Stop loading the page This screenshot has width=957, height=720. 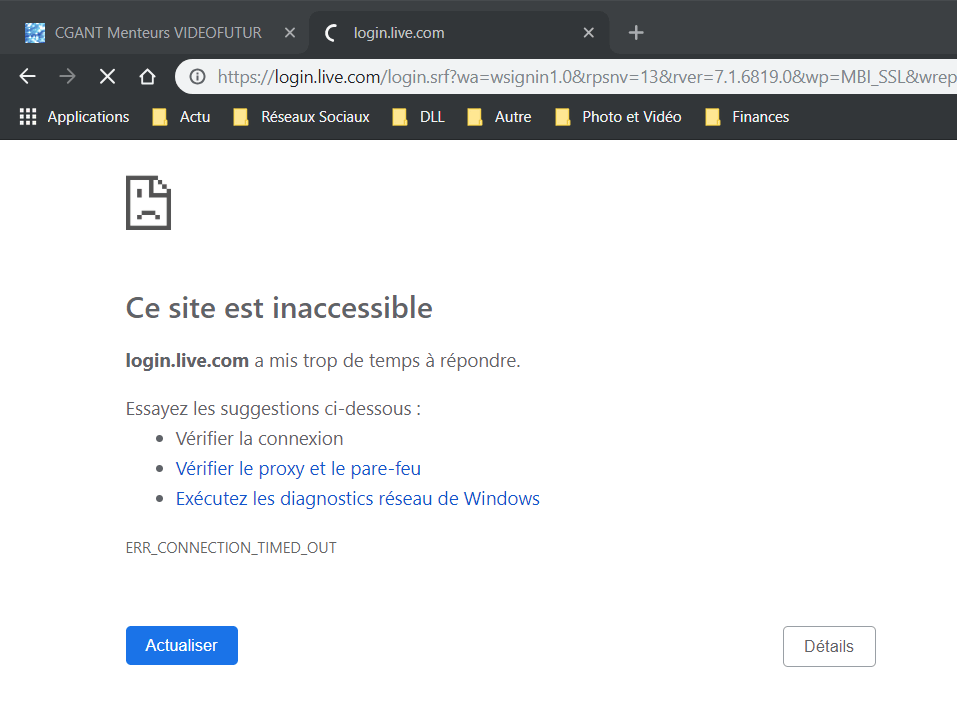pos(107,76)
